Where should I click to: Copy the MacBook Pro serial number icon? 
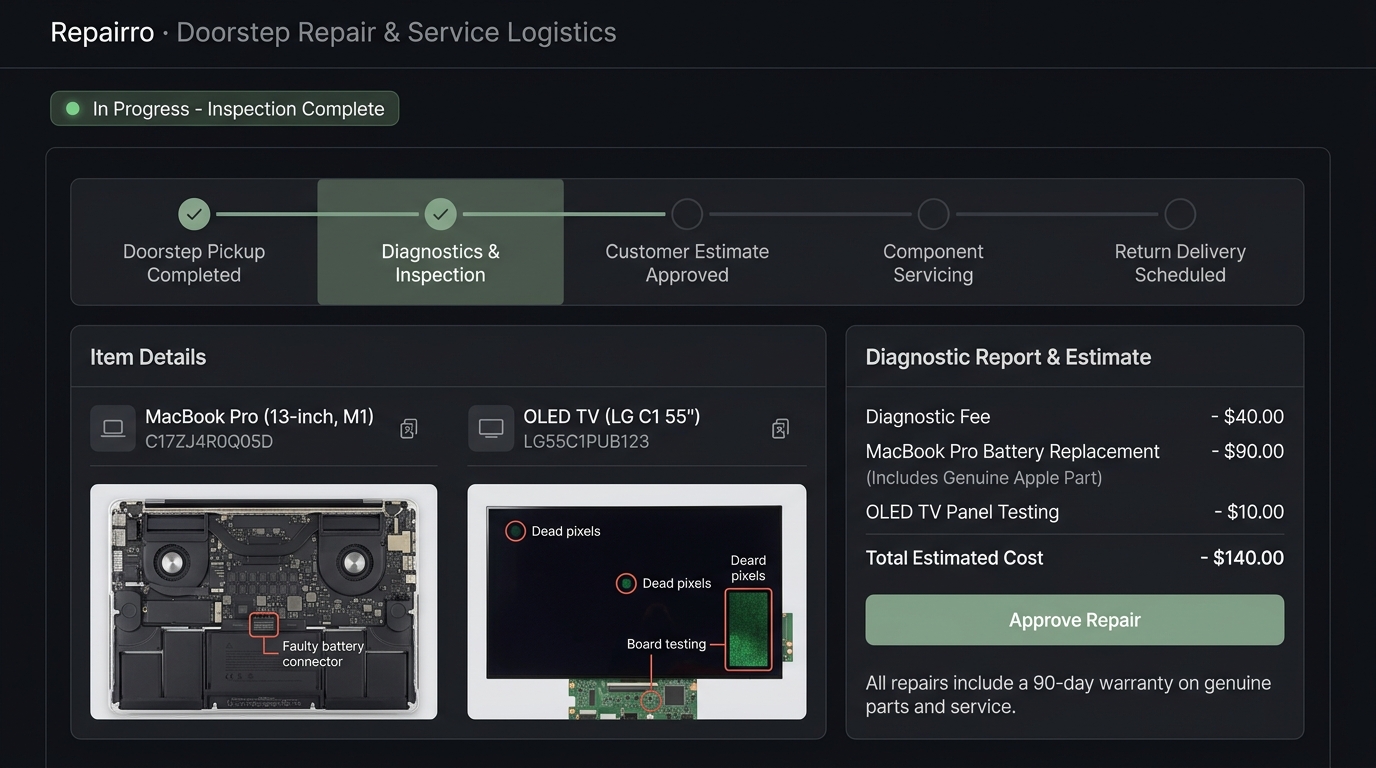(x=408, y=429)
